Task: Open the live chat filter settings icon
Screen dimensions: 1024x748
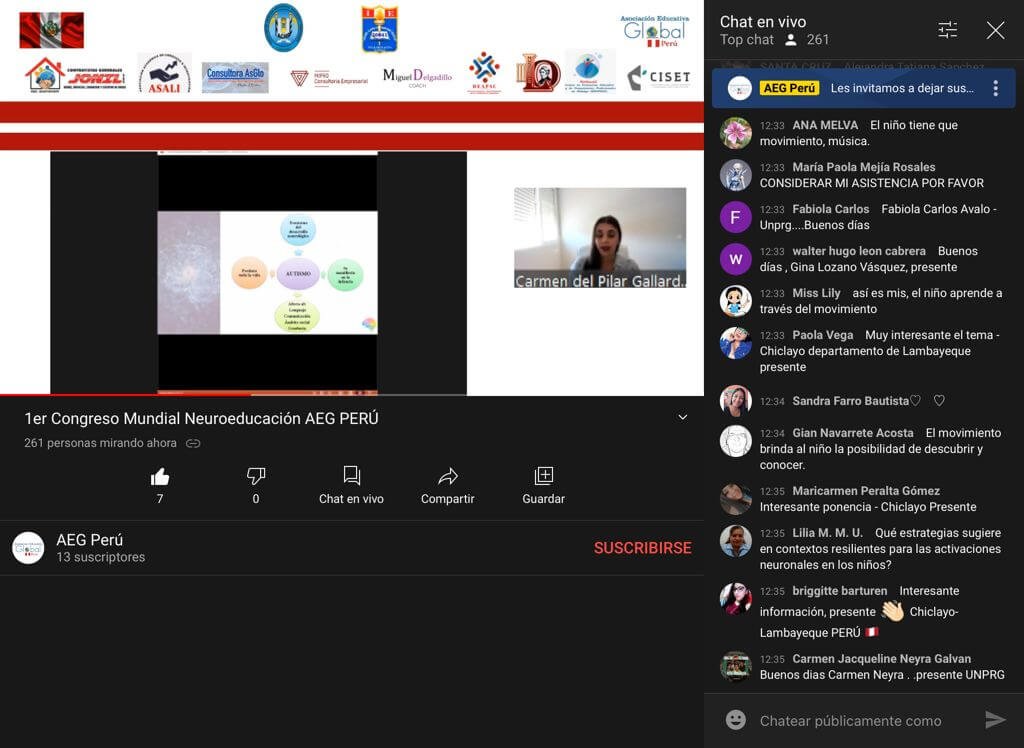Action: (x=947, y=30)
